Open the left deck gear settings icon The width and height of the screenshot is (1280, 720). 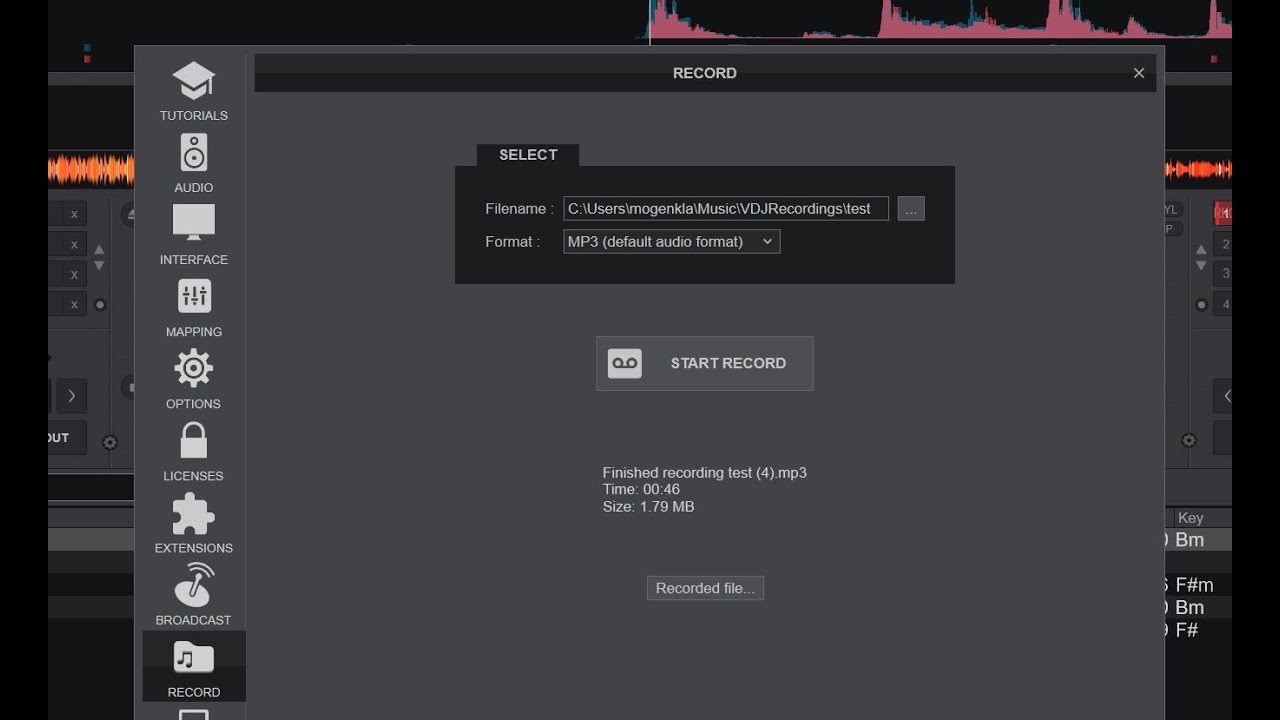point(110,442)
